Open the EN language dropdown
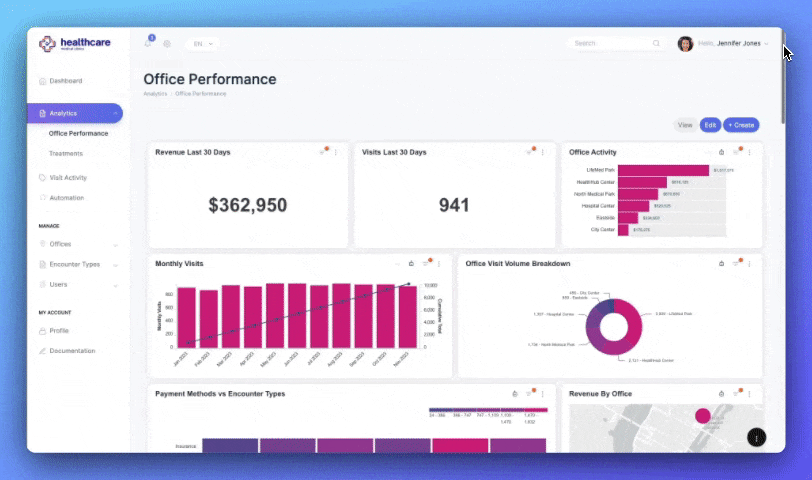The width and height of the screenshot is (812, 480). (x=202, y=44)
